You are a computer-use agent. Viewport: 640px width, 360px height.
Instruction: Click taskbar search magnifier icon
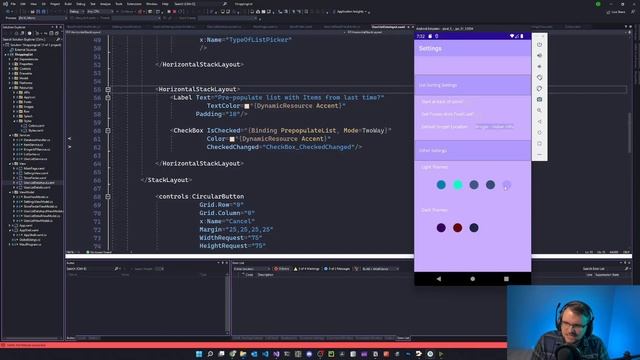[210, 354]
